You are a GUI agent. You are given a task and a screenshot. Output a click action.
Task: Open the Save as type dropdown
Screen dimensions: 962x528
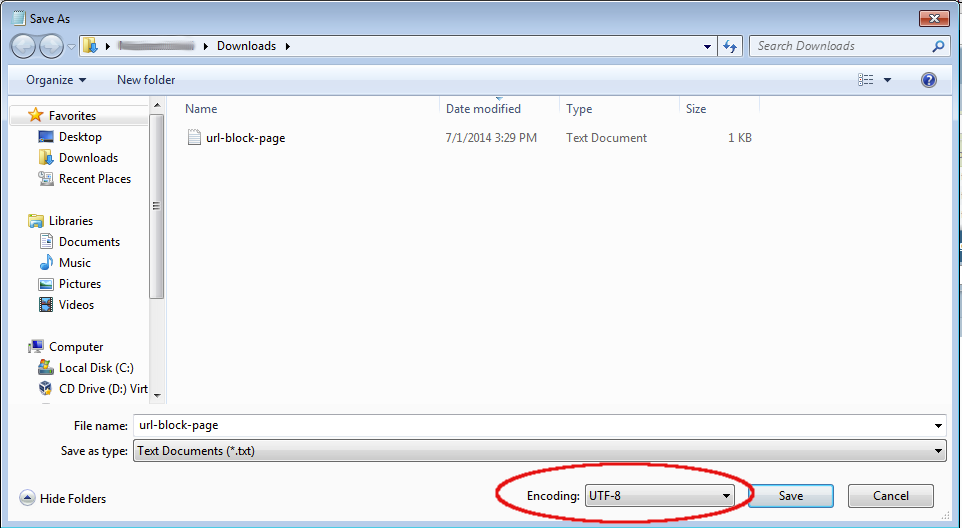click(539, 451)
